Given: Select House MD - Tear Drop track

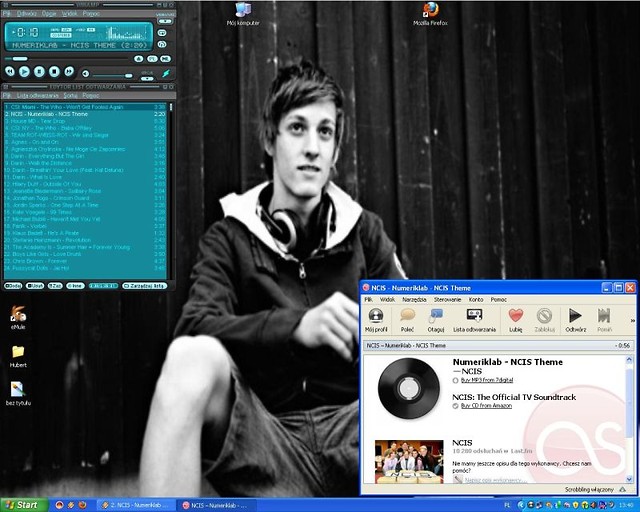Looking at the screenshot, I should [85, 121].
